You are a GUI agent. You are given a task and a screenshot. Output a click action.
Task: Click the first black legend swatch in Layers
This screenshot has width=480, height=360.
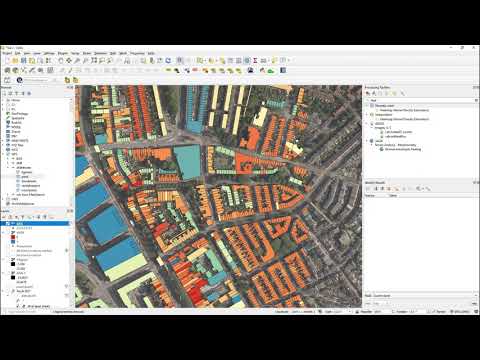coord(13,264)
